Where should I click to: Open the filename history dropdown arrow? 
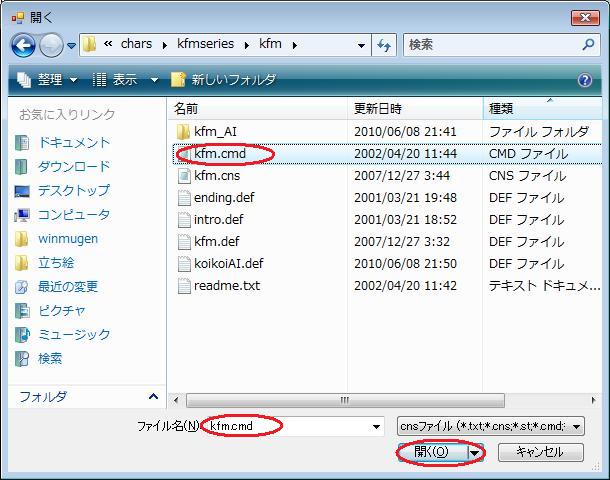376,427
